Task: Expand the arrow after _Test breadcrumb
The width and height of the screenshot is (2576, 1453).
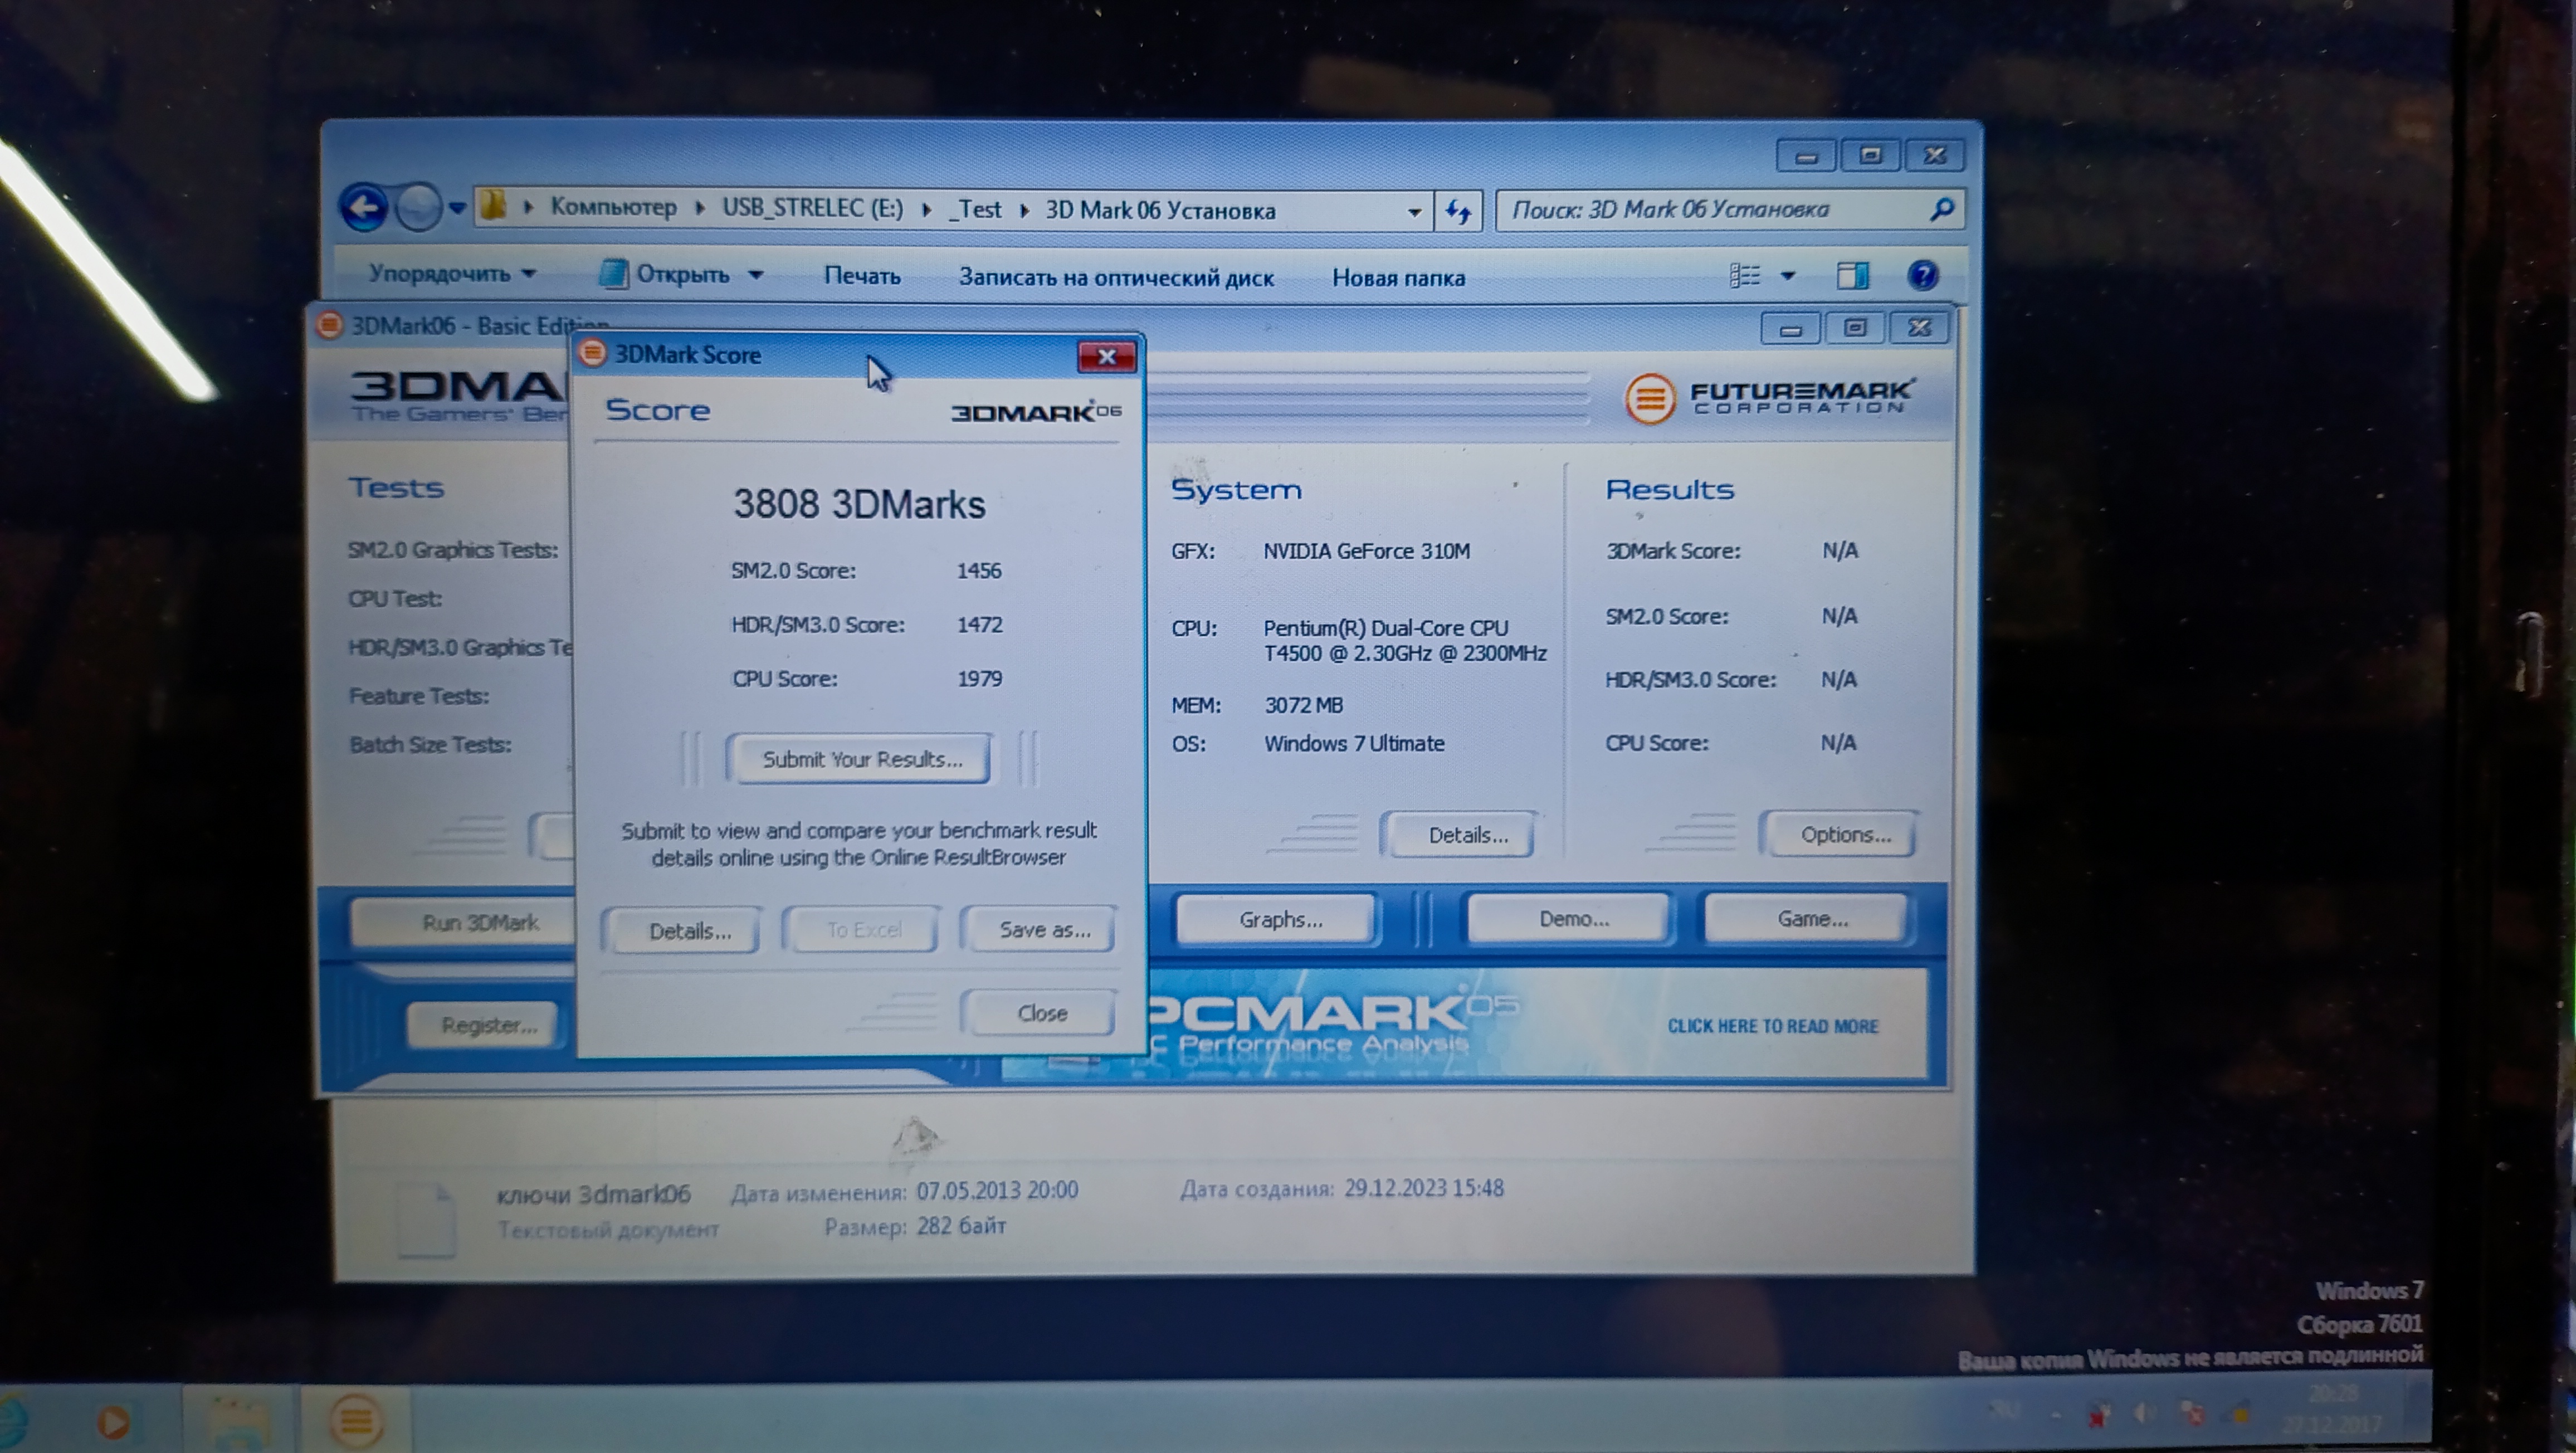Action: tap(1024, 210)
